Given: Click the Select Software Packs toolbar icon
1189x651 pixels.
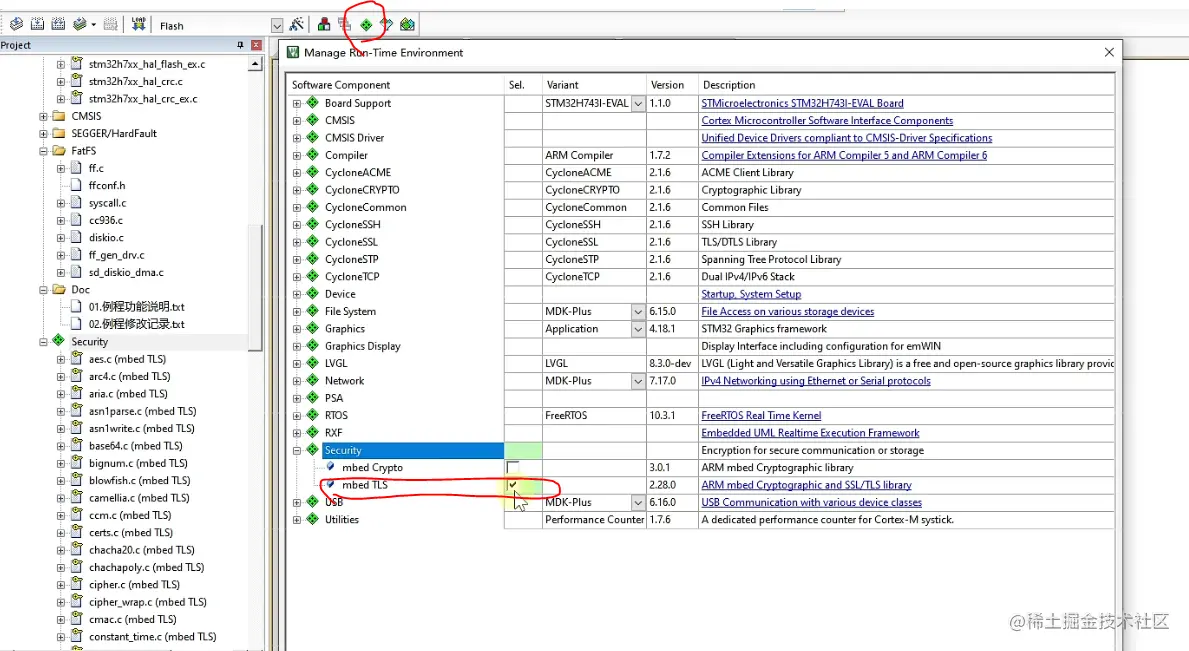Looking at the screenshot, I should [x=387, y=24].
